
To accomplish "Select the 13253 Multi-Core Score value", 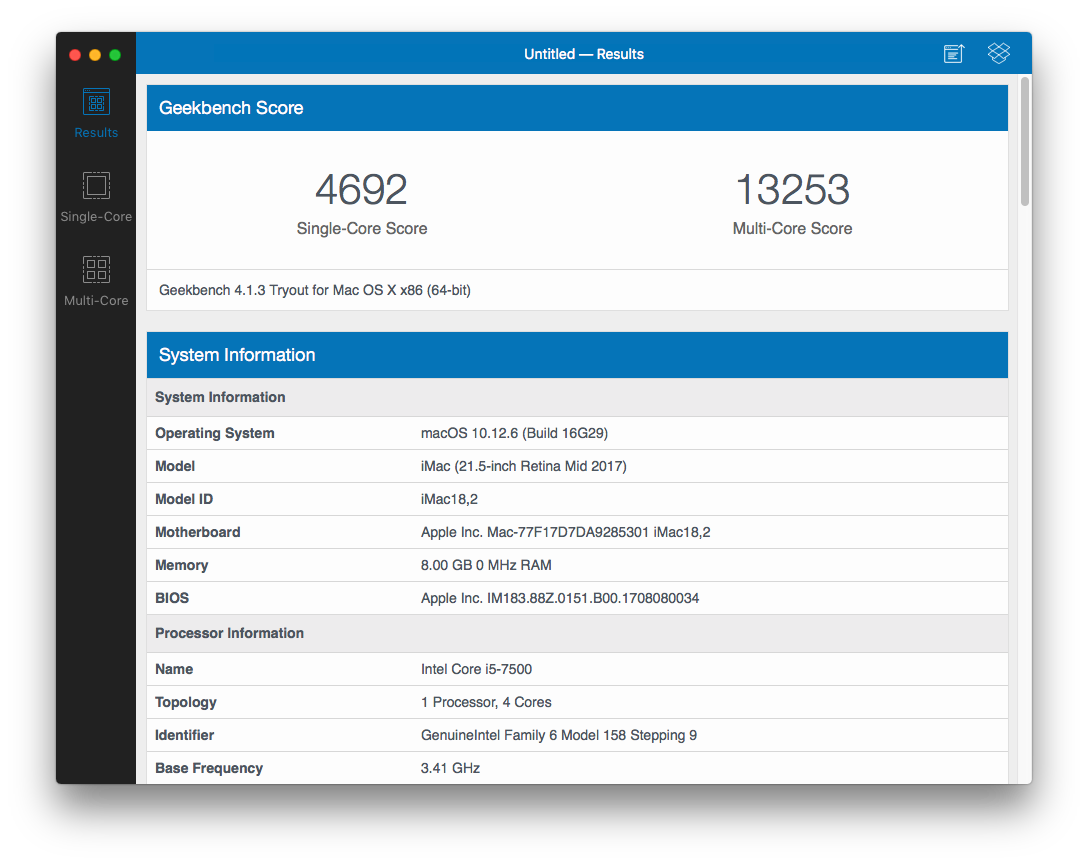I will (x=792, y=190).
